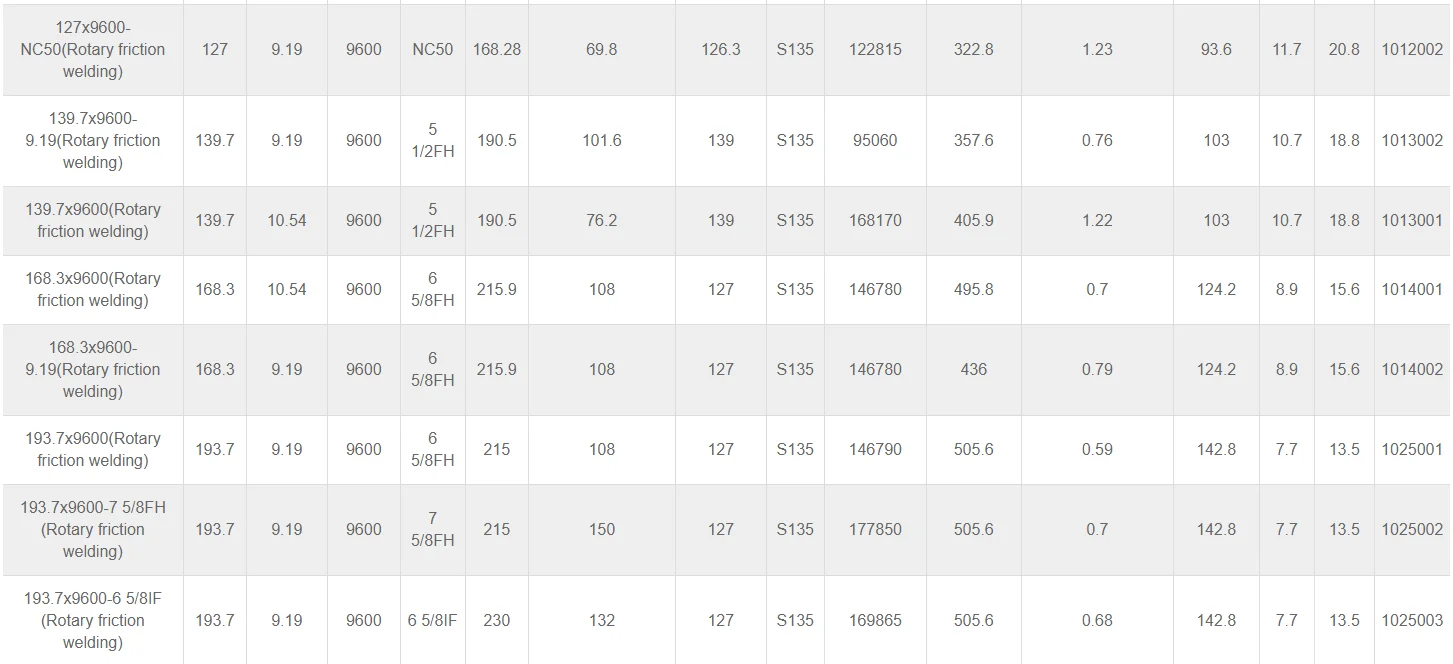This screenshot has width=1453, height=664.
Task: Click the 169865 value cell
Action: pyautogui.click(x=875, y=620)
